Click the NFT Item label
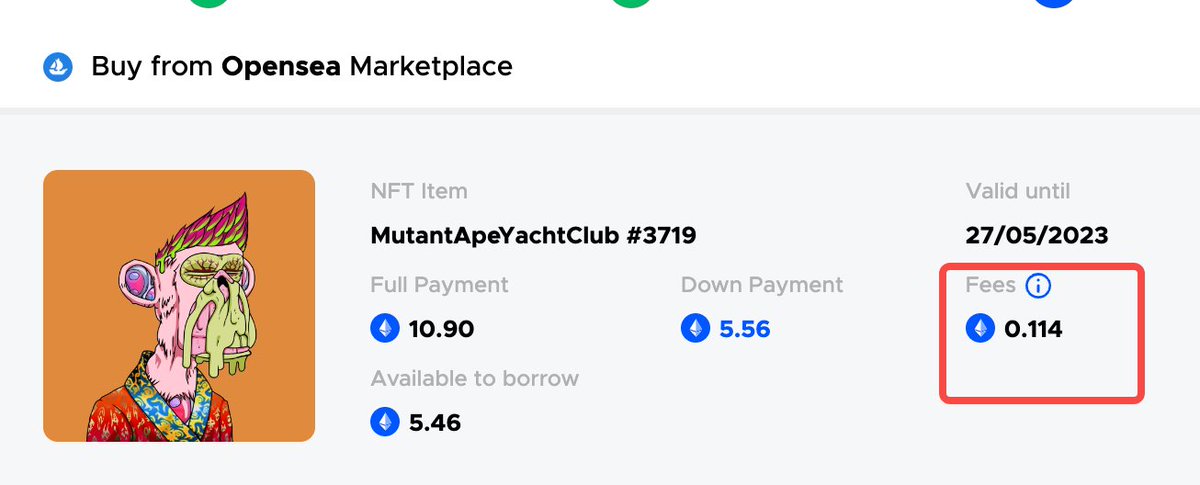Viewport: 1200px width, 485px height. coord(419,191)
